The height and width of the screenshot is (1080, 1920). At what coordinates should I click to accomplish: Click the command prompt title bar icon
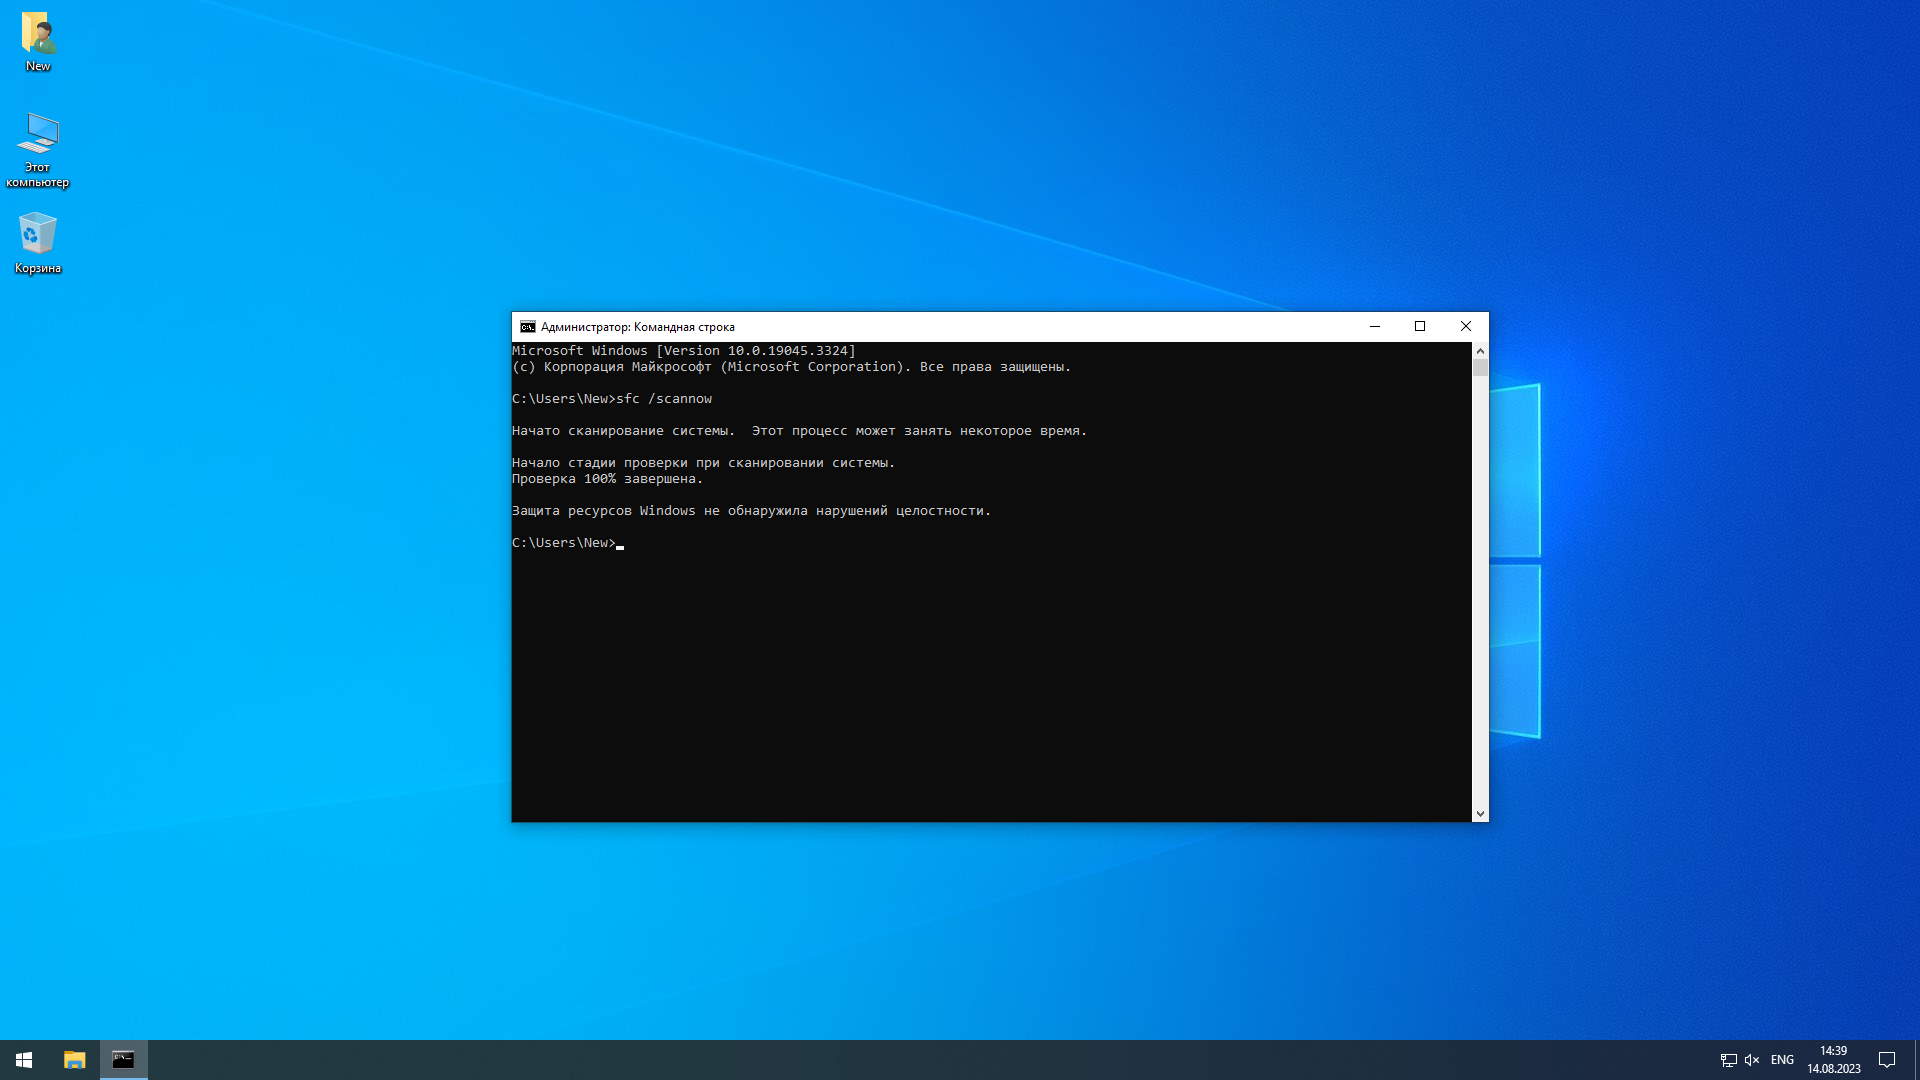[527, 327]
